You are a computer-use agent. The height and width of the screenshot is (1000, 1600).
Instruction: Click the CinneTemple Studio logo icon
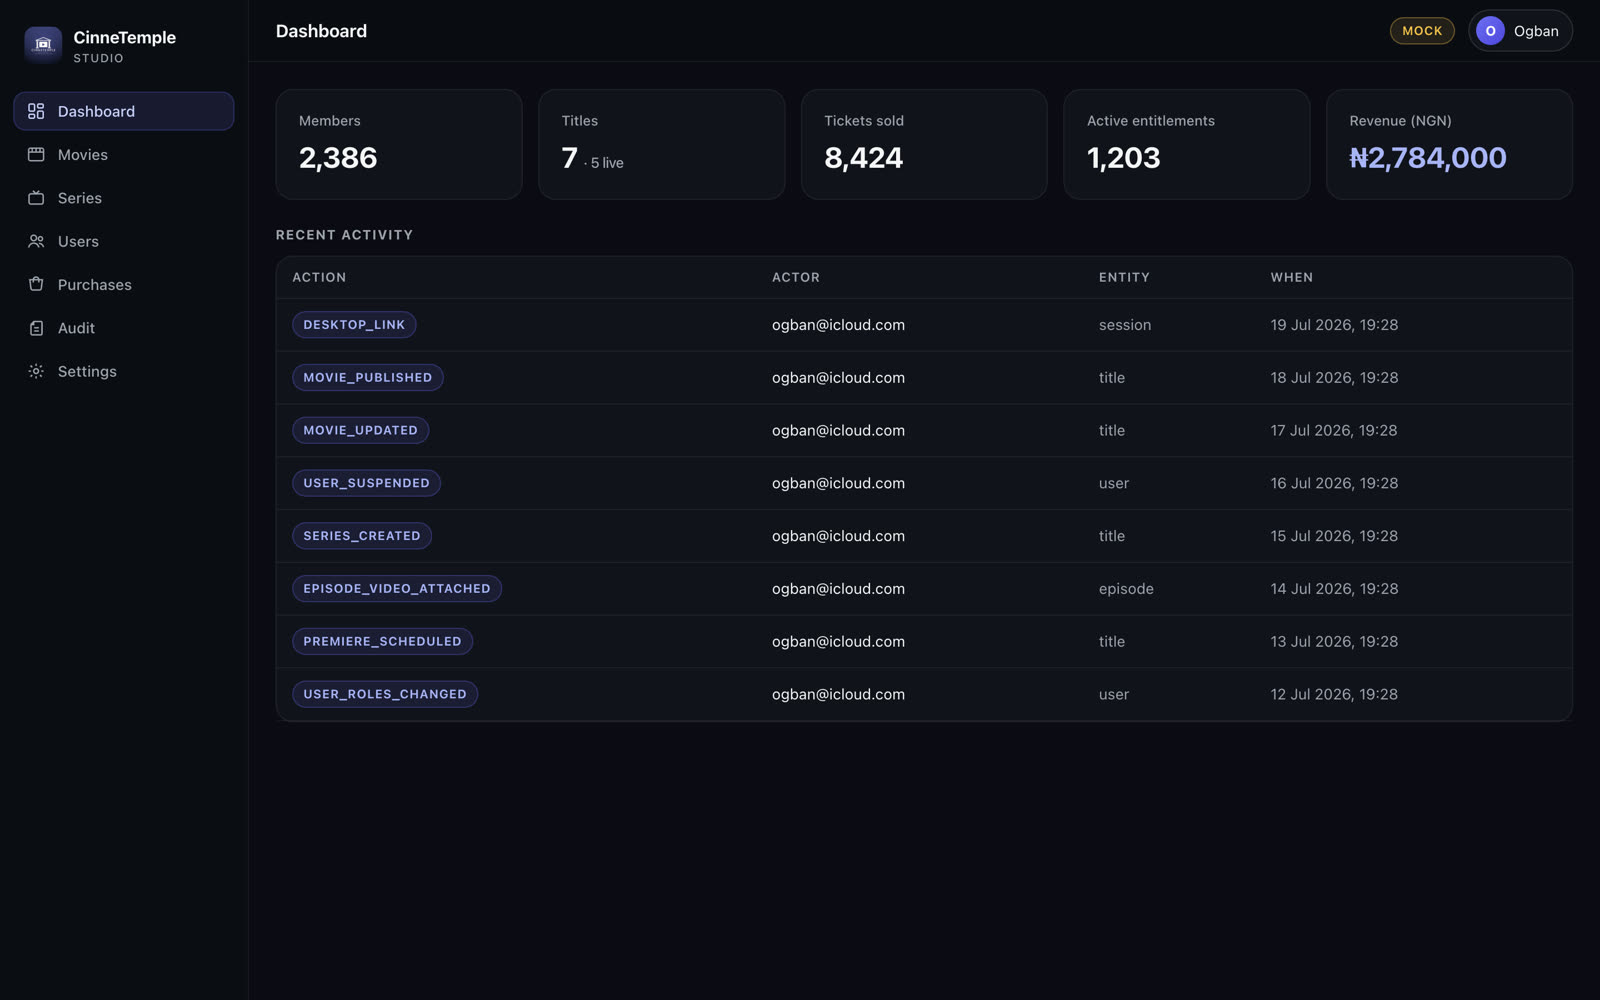point(43,45)
